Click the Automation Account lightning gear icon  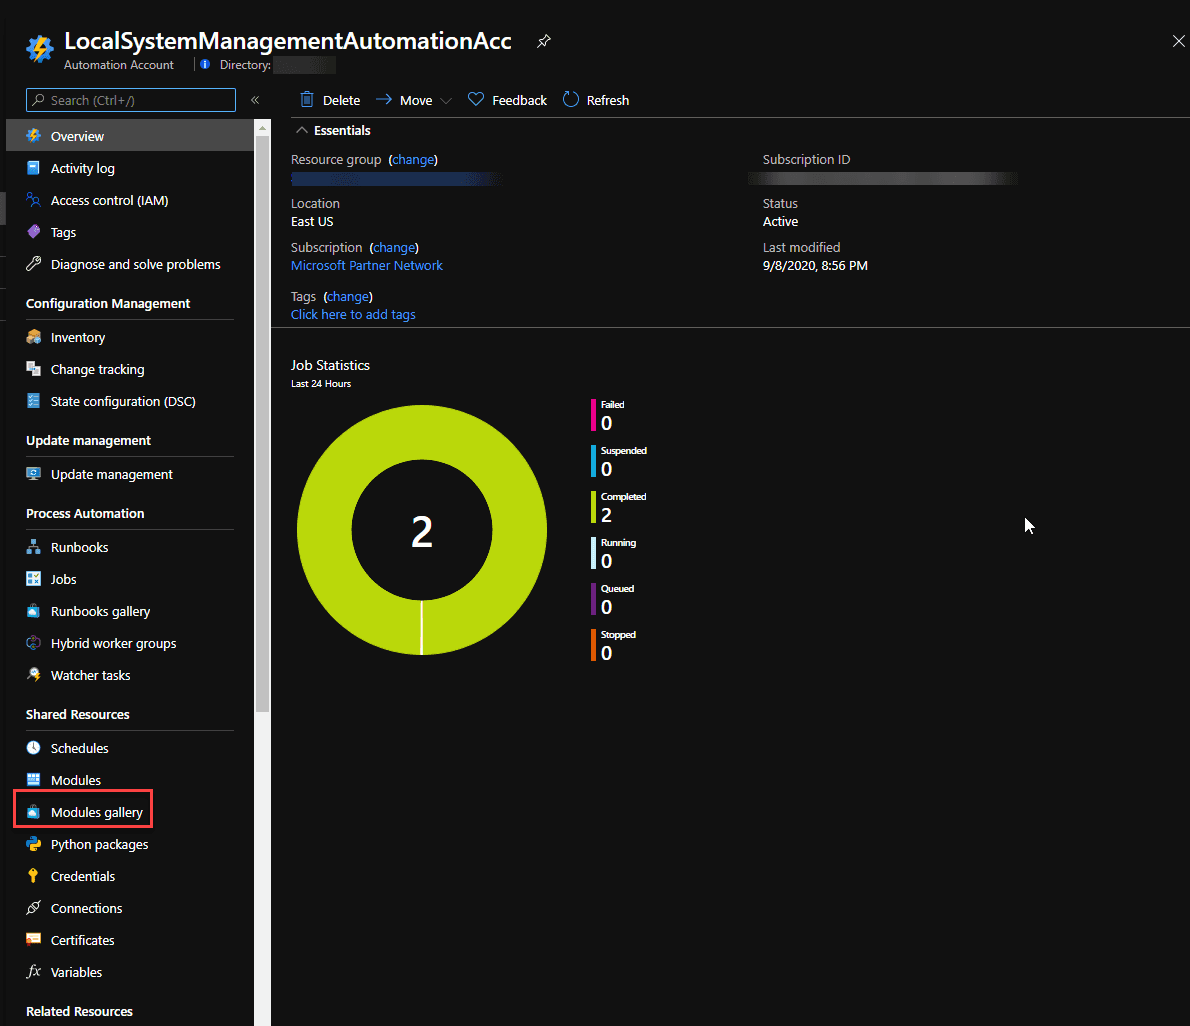point(40,49)
